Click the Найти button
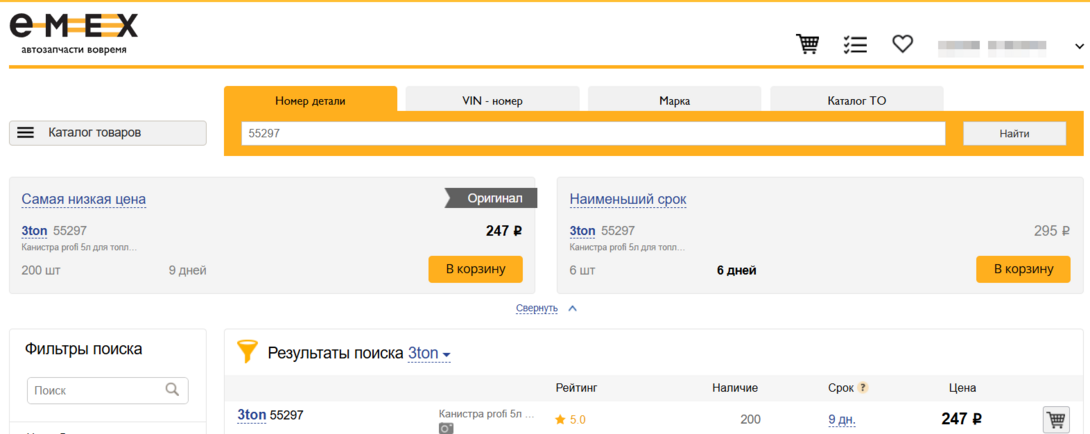Image resolution: width=1090 pixels, height=434 pixels. pyautogui.click(x=1014, y=134)
